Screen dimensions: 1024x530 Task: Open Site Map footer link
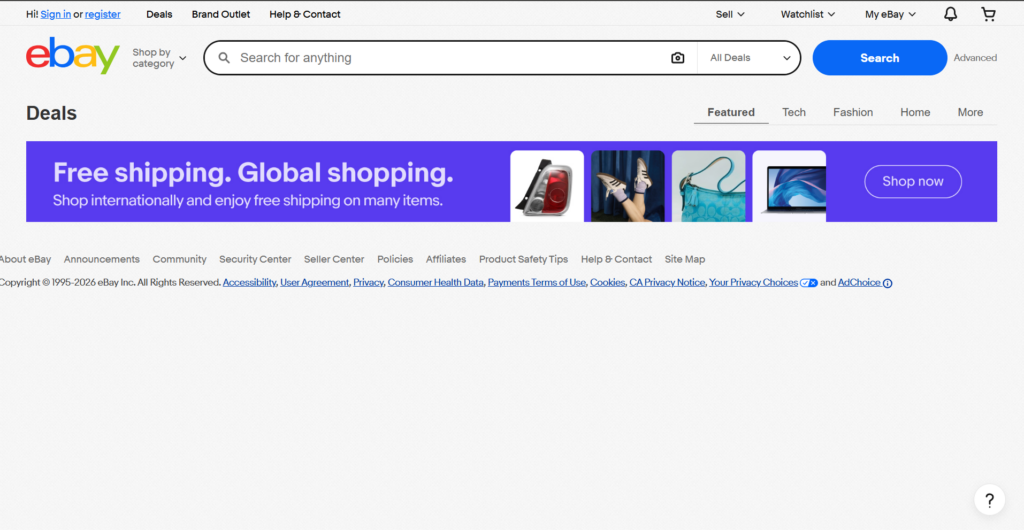tap(684, 259)
